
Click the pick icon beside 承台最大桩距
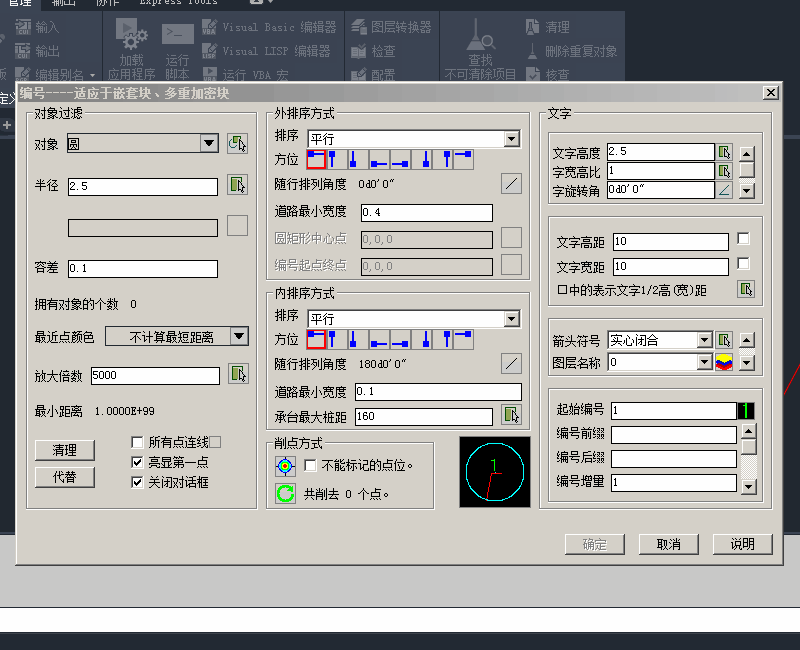click(x=511, y=415)
